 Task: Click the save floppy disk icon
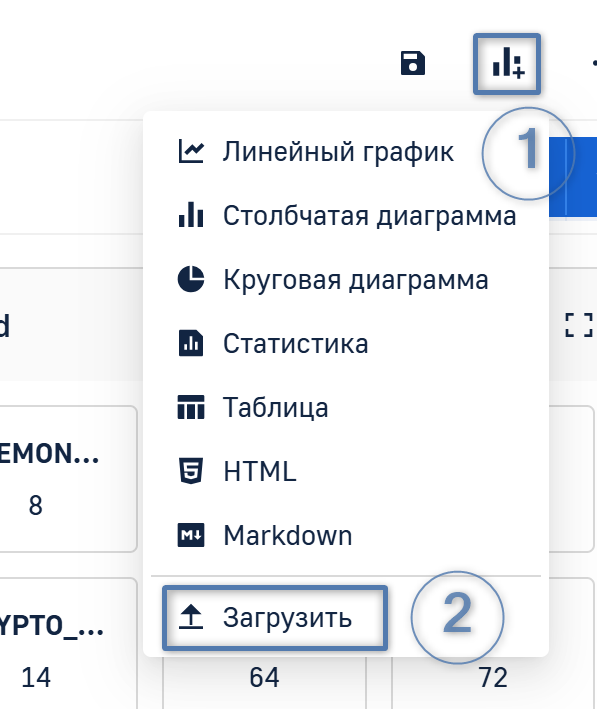point(412,63)
